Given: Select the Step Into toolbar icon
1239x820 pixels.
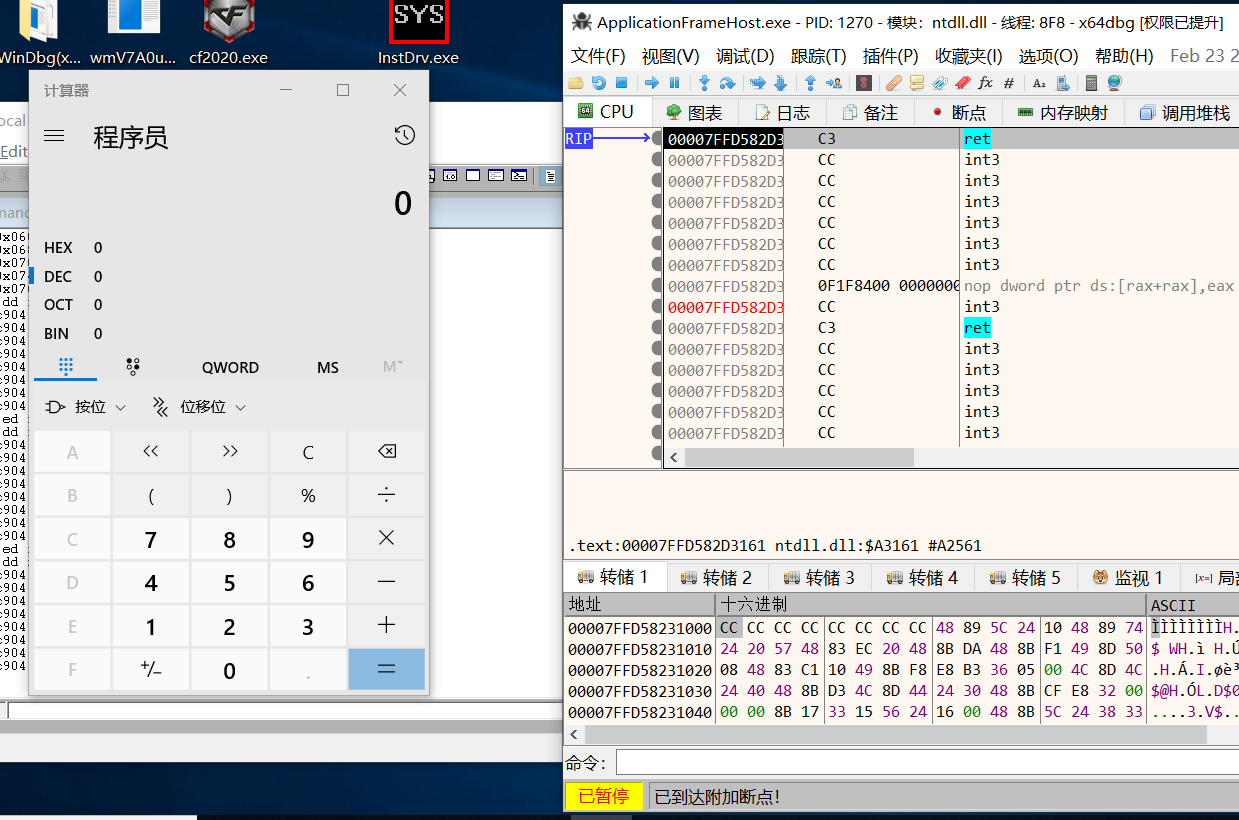Looking at the screenshot, I should point(705,82).
